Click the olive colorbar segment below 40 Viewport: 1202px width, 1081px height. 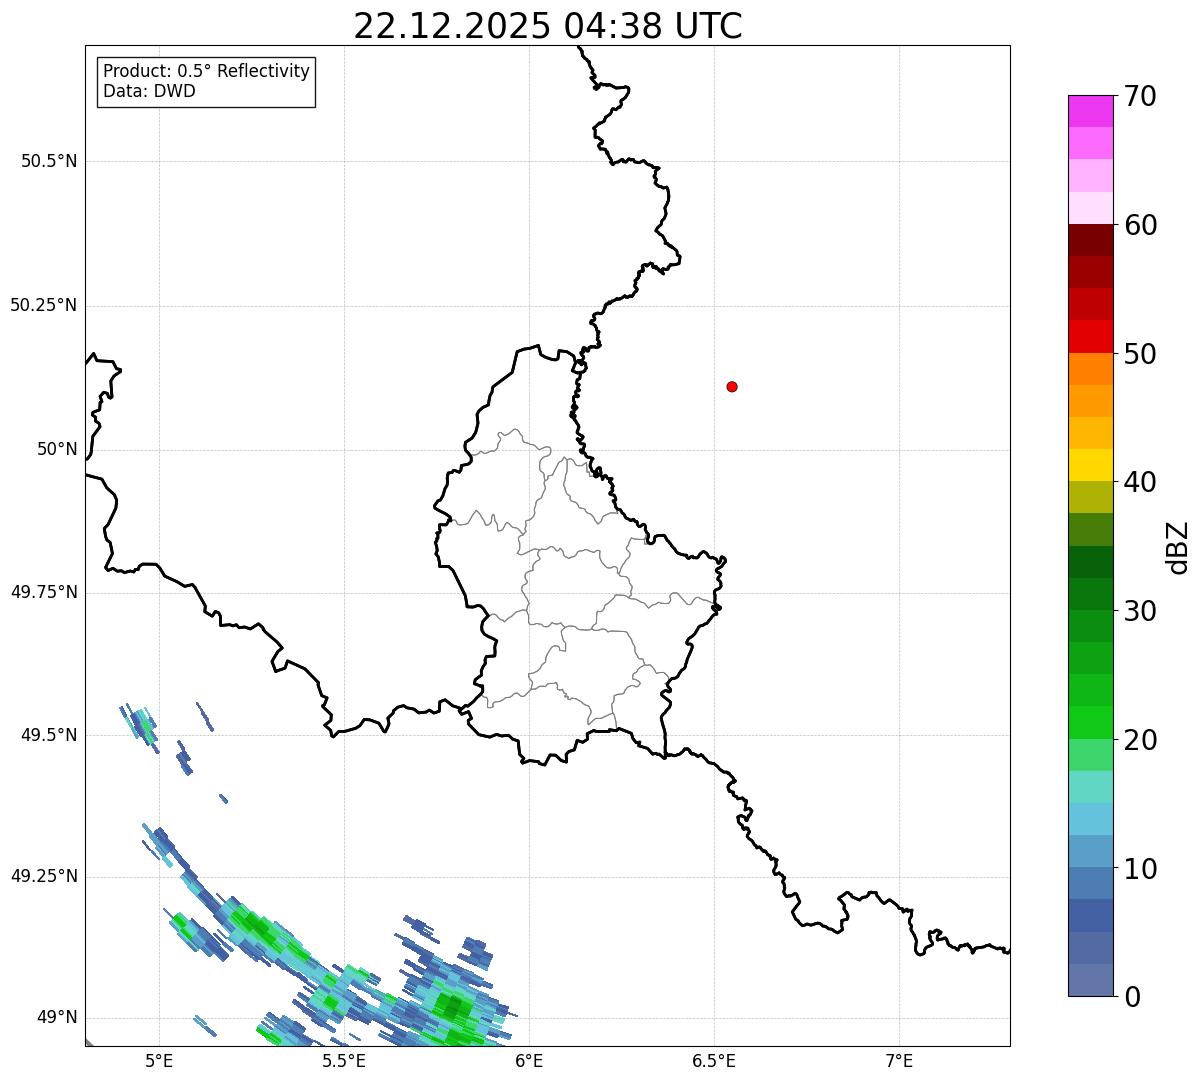1090,498
